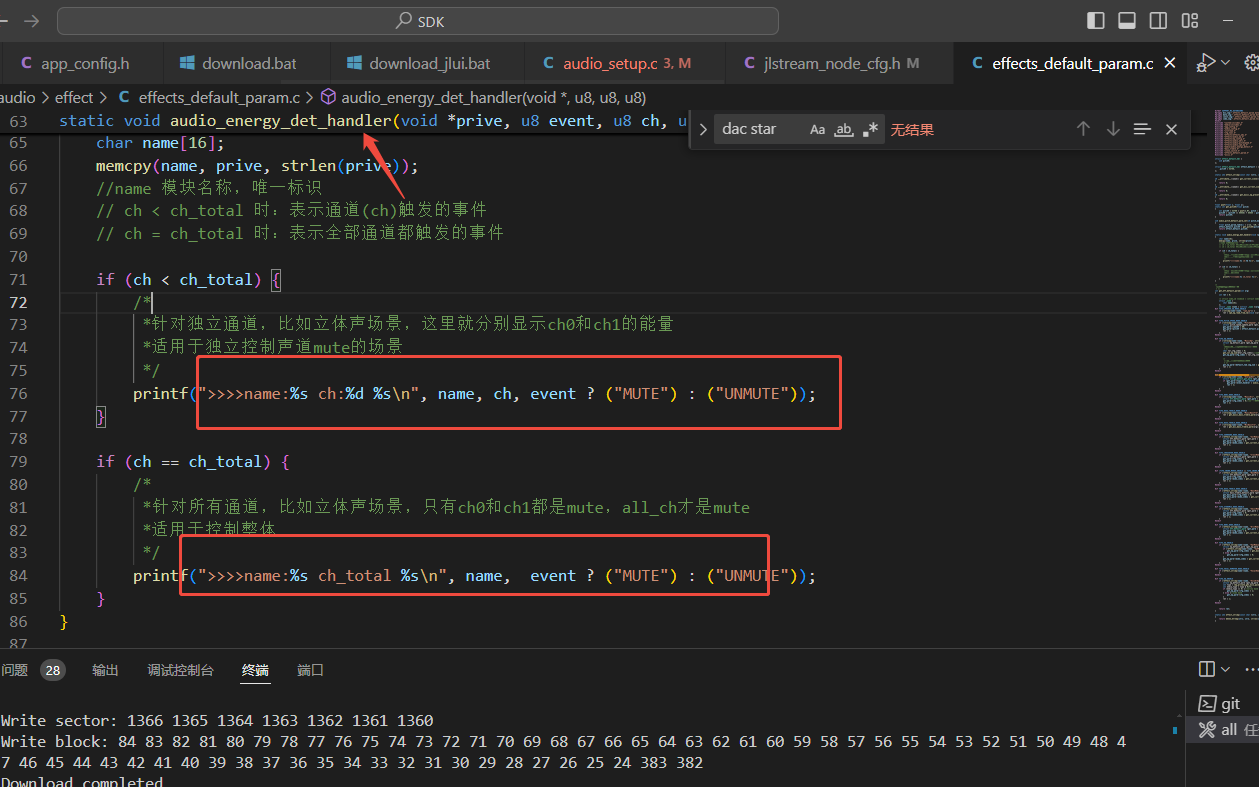Screen dimensions: 1259x787
Task: Toggle the primary side bar layout icon
Action: 1096,20
